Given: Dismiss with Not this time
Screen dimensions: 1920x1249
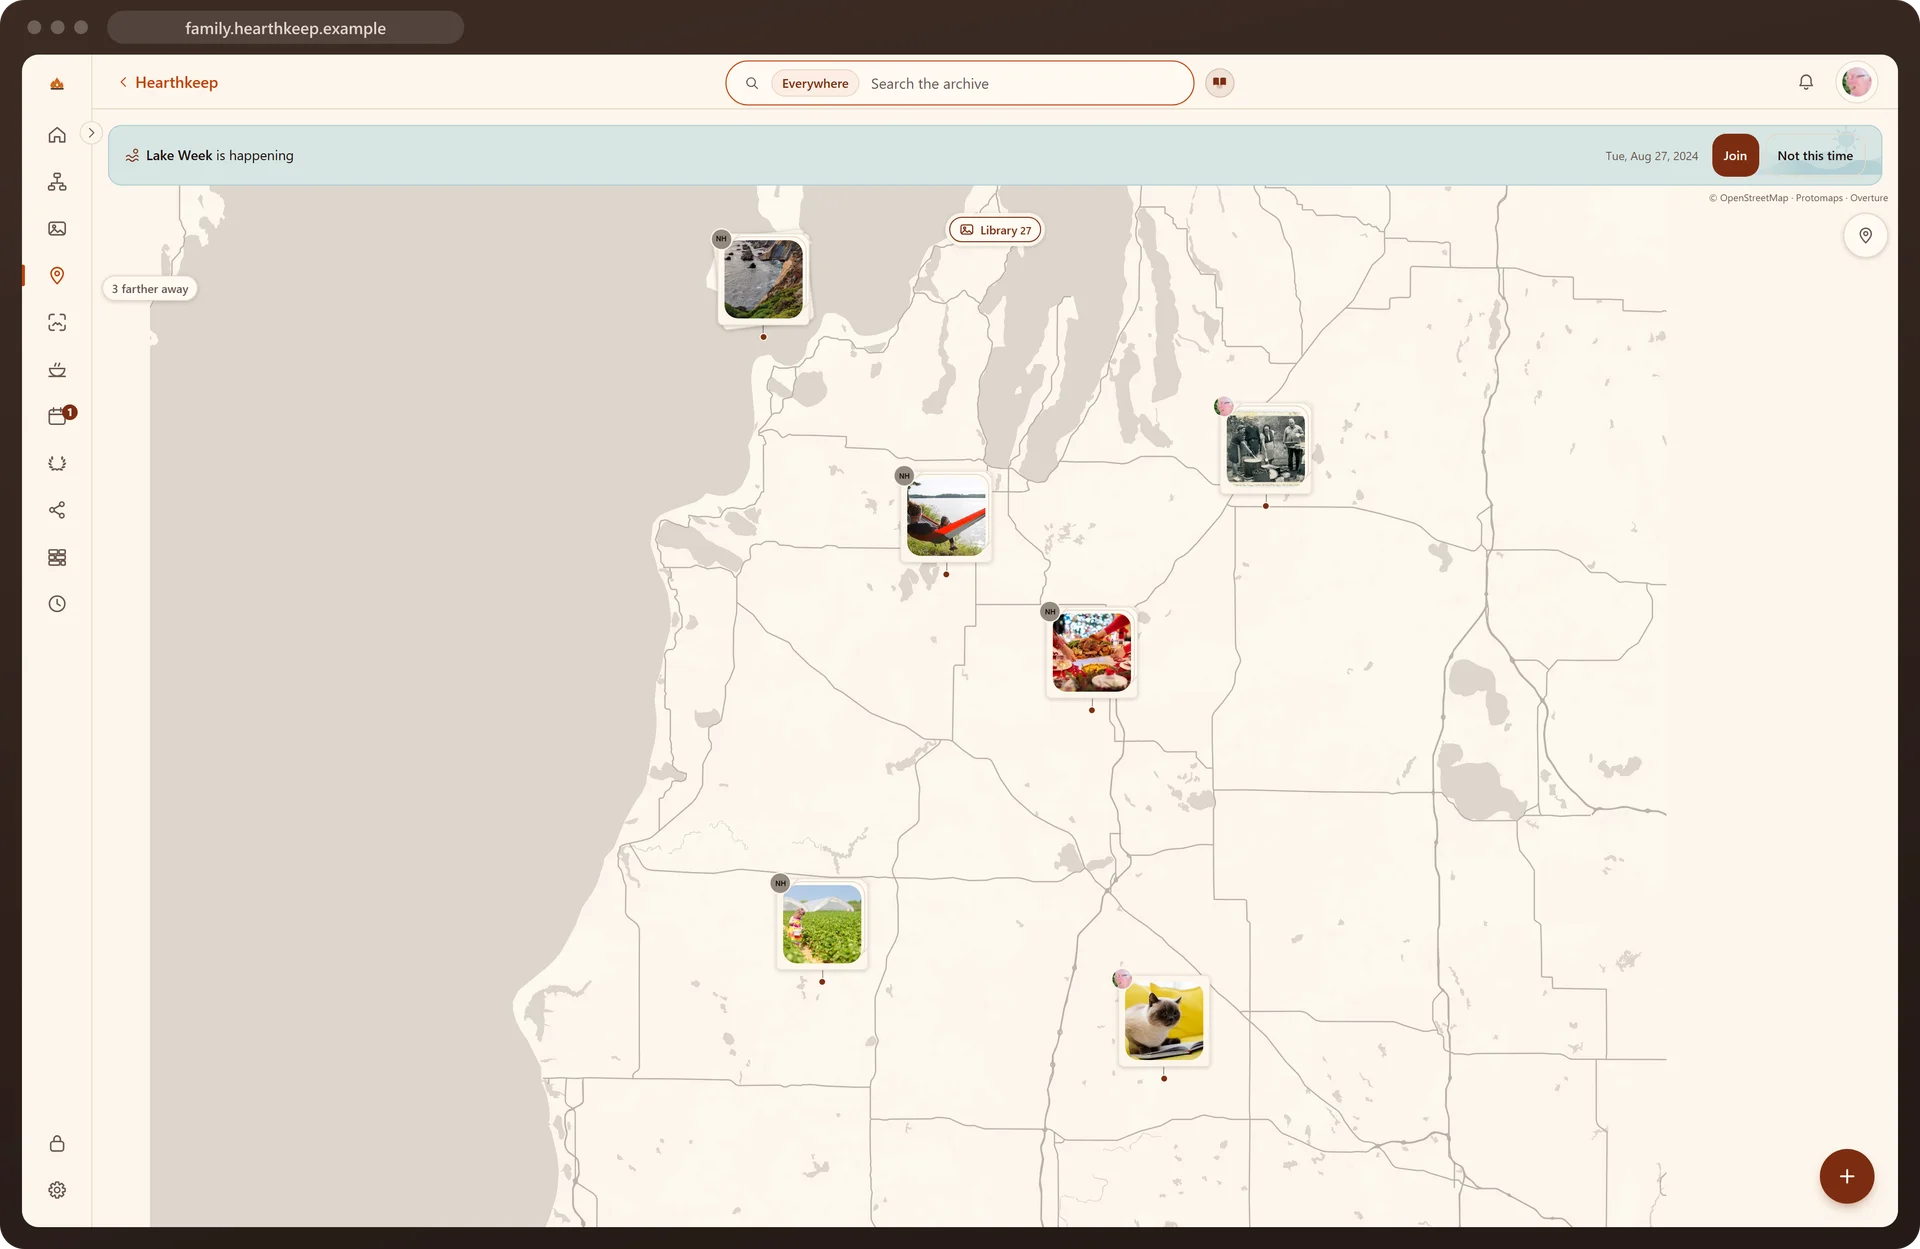Looking at the screenshot, I should pos(1815,156).
